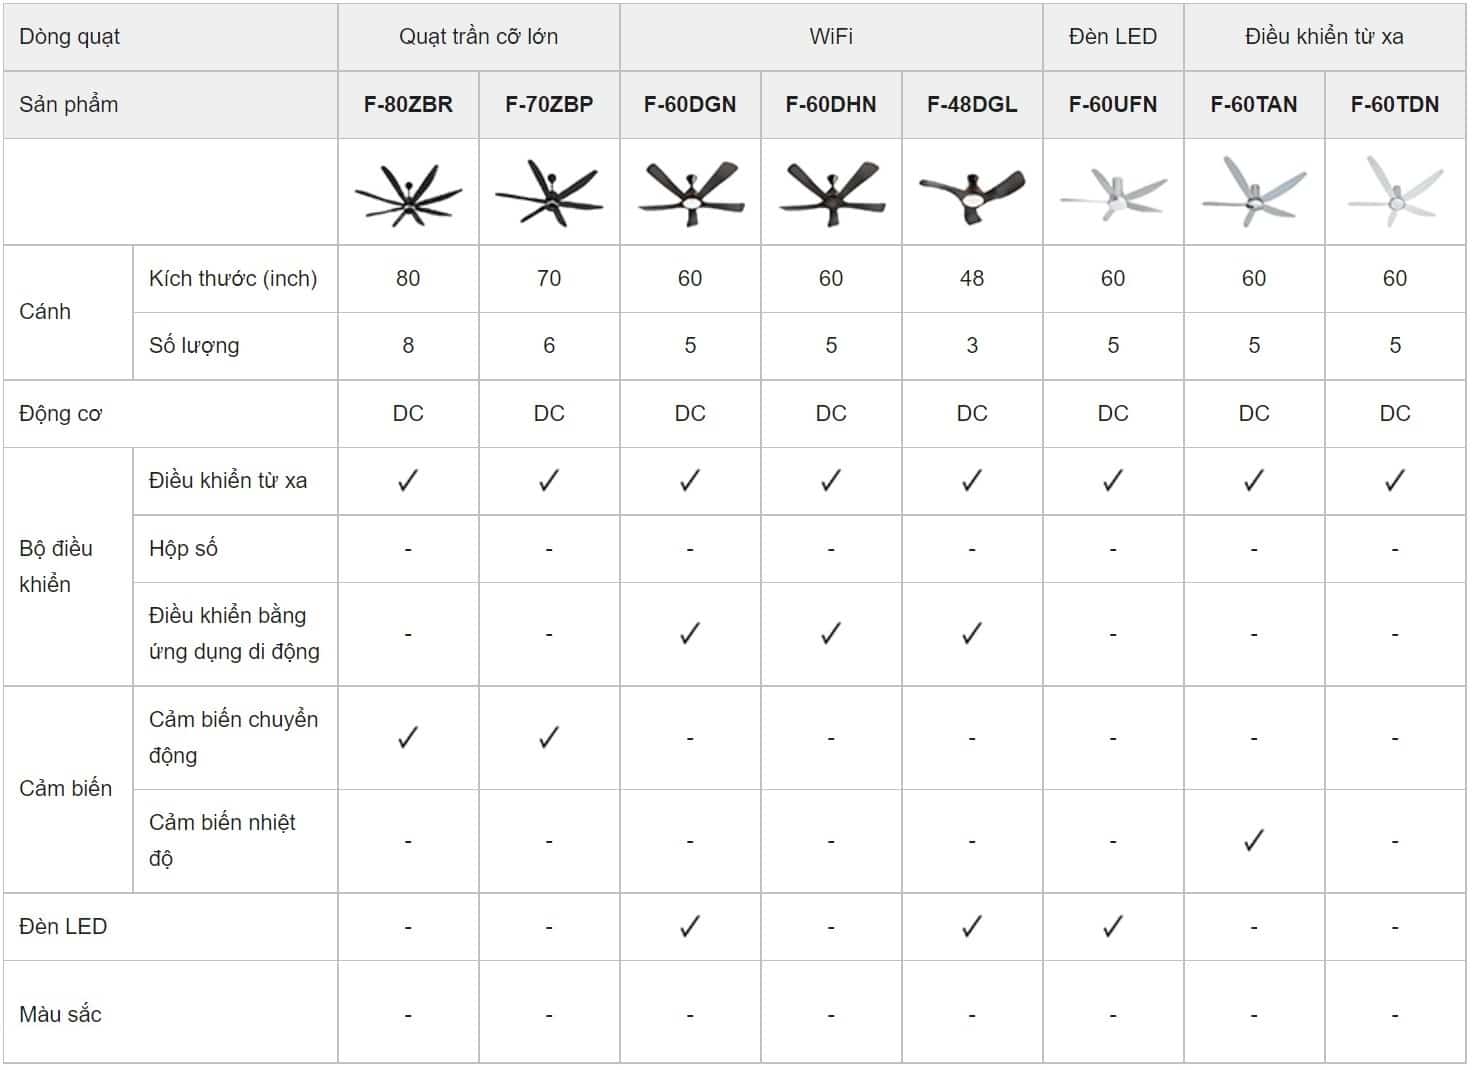
Task: Click the F-60DHN black fan image
Action: (831, 193)
